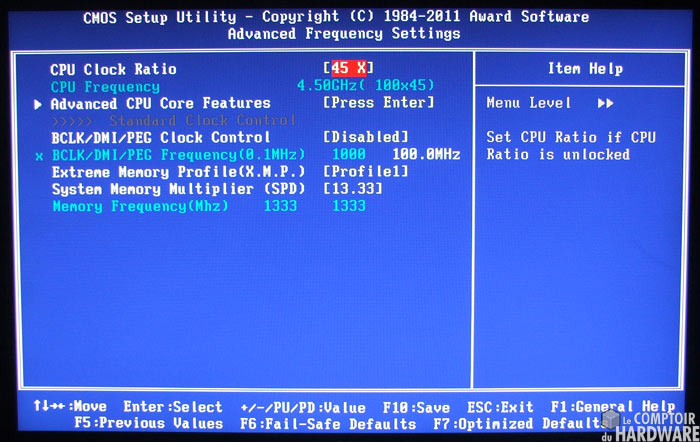Image resolution: width=700 pixels, height=442 pixels.
Task: Click the Item Help panel heading
Action: pyautogui.click(x=585, y=69)
